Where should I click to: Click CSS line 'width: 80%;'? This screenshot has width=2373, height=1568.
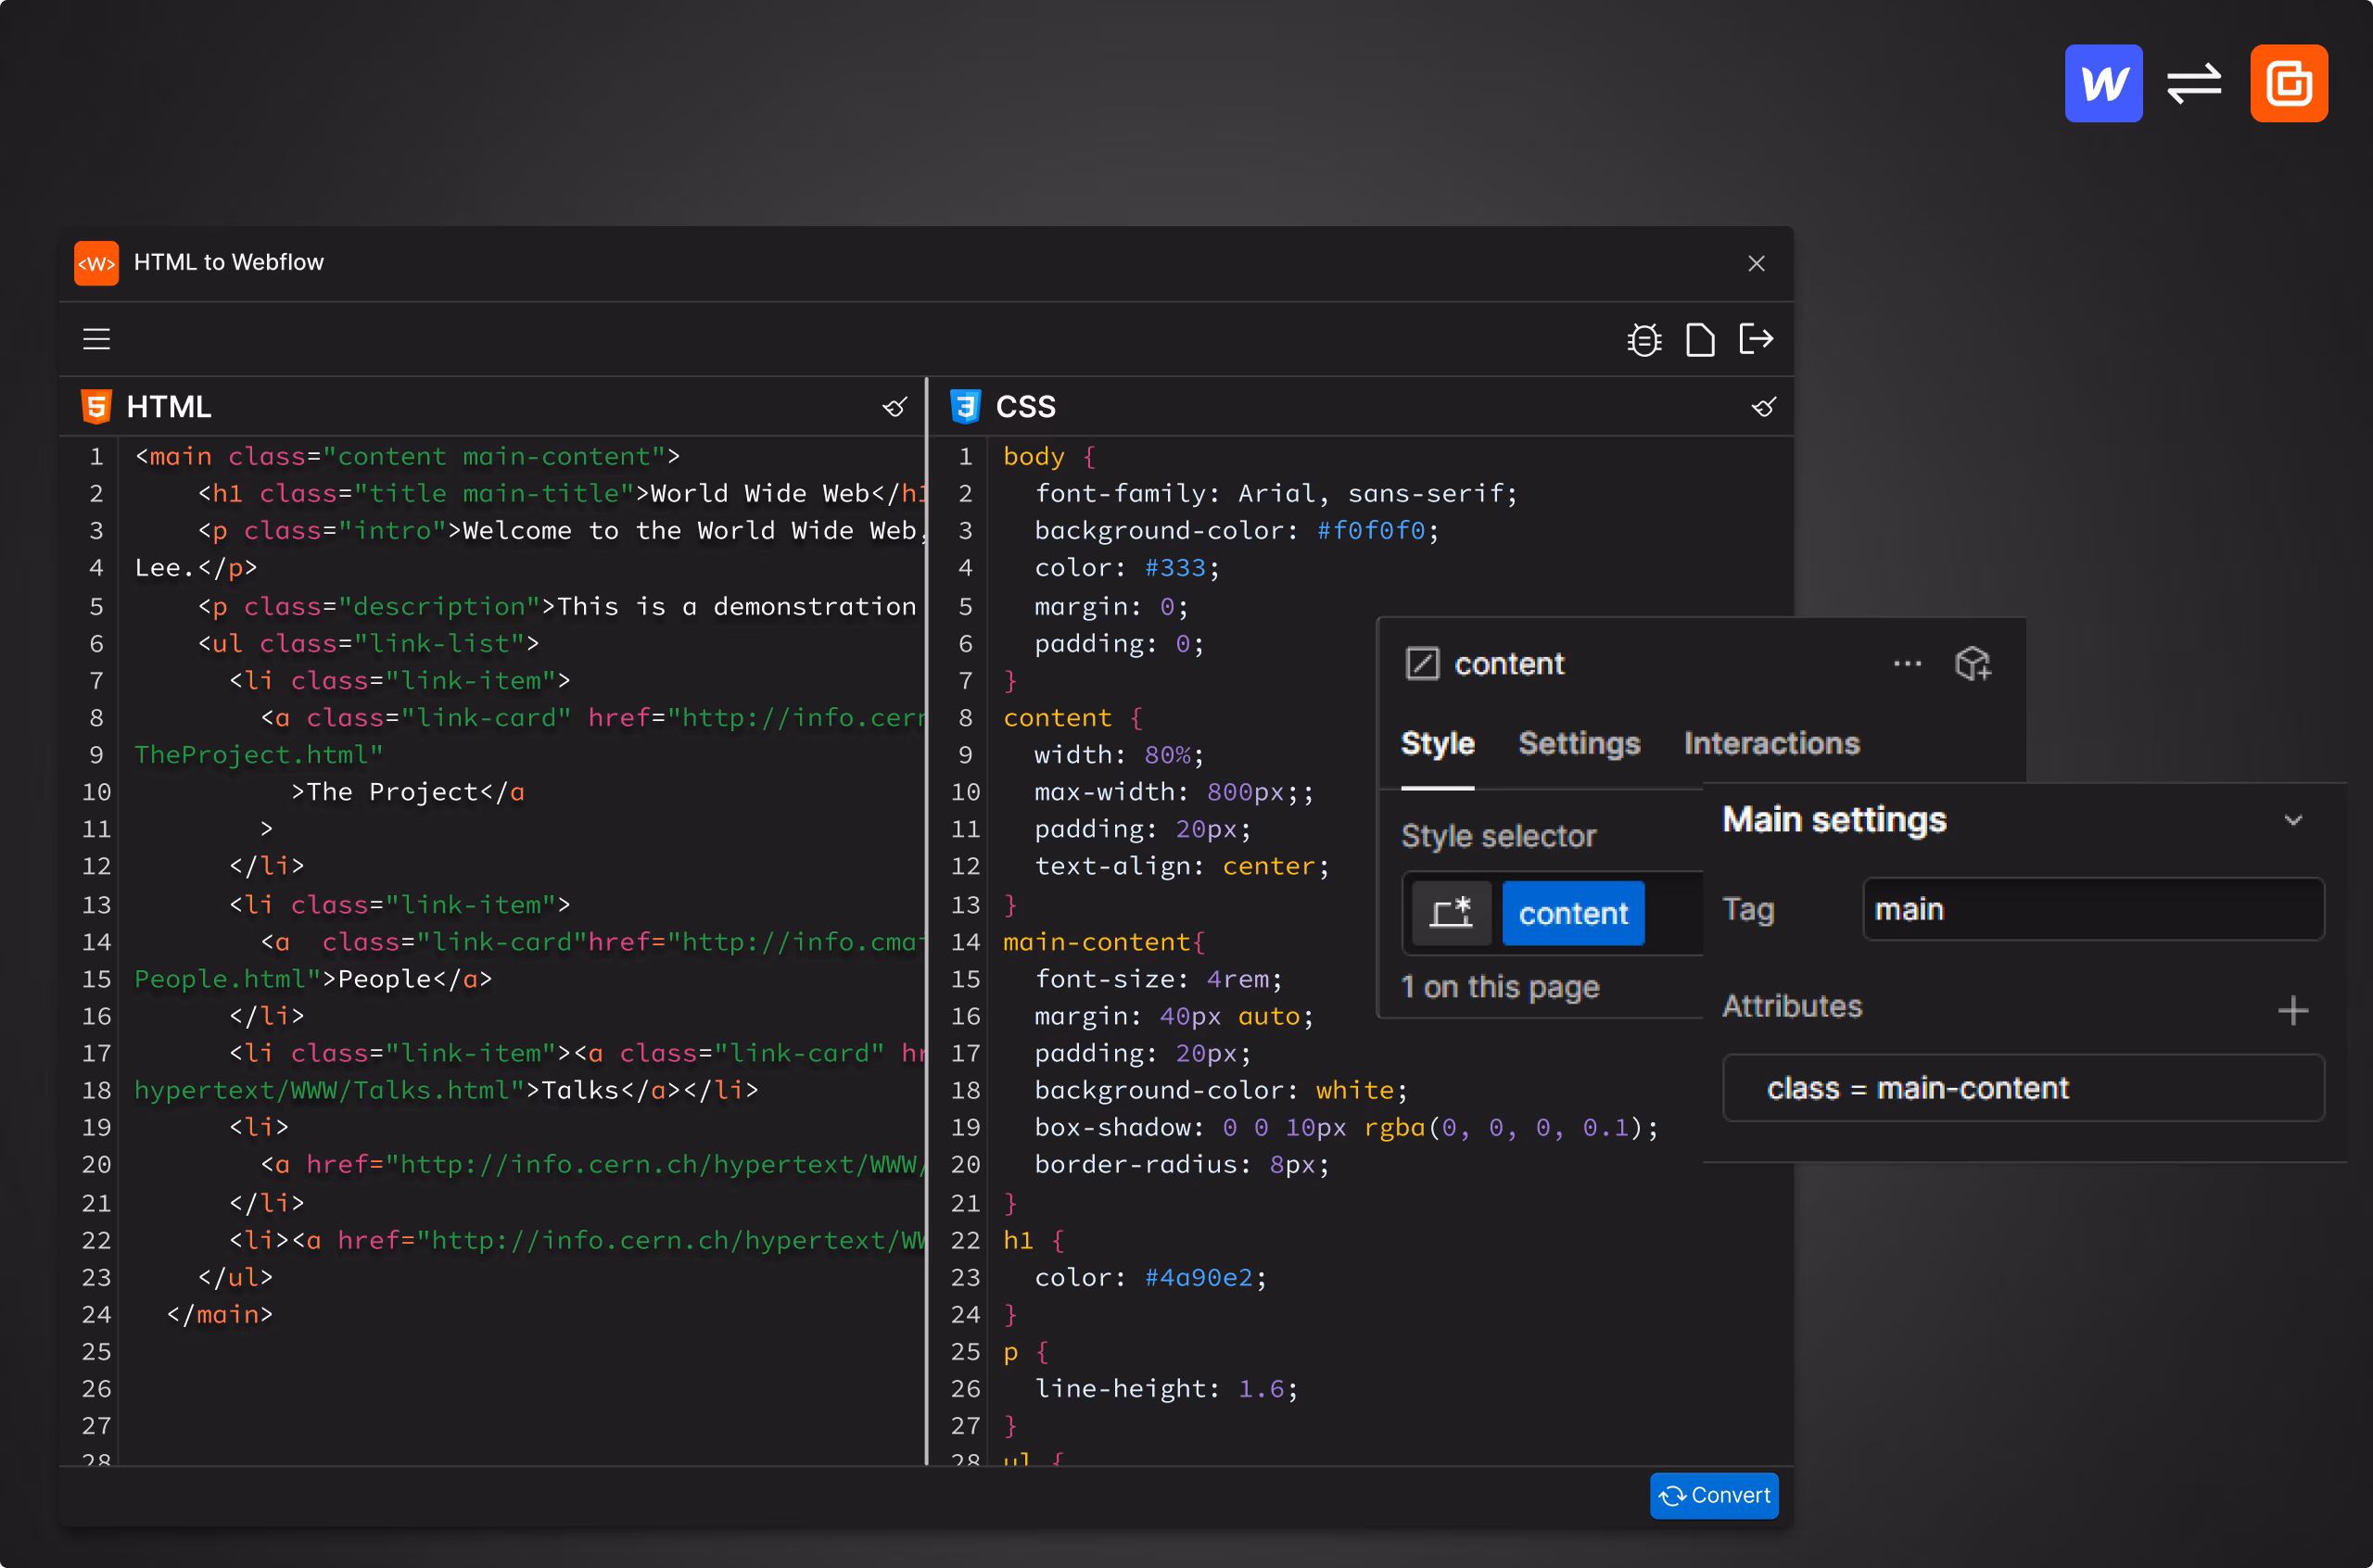click(1119, 755)
